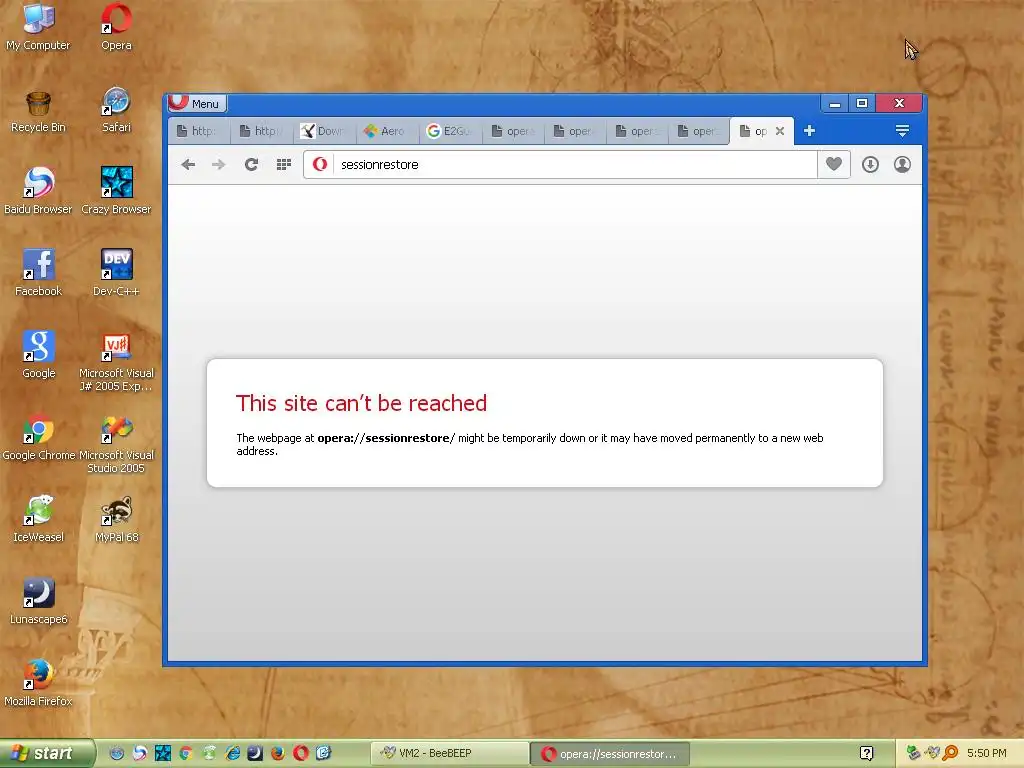Select the Google Chrome desktop shortcut
The width and height of the screenshot is (1024, 768).
(x=38, y=438)
